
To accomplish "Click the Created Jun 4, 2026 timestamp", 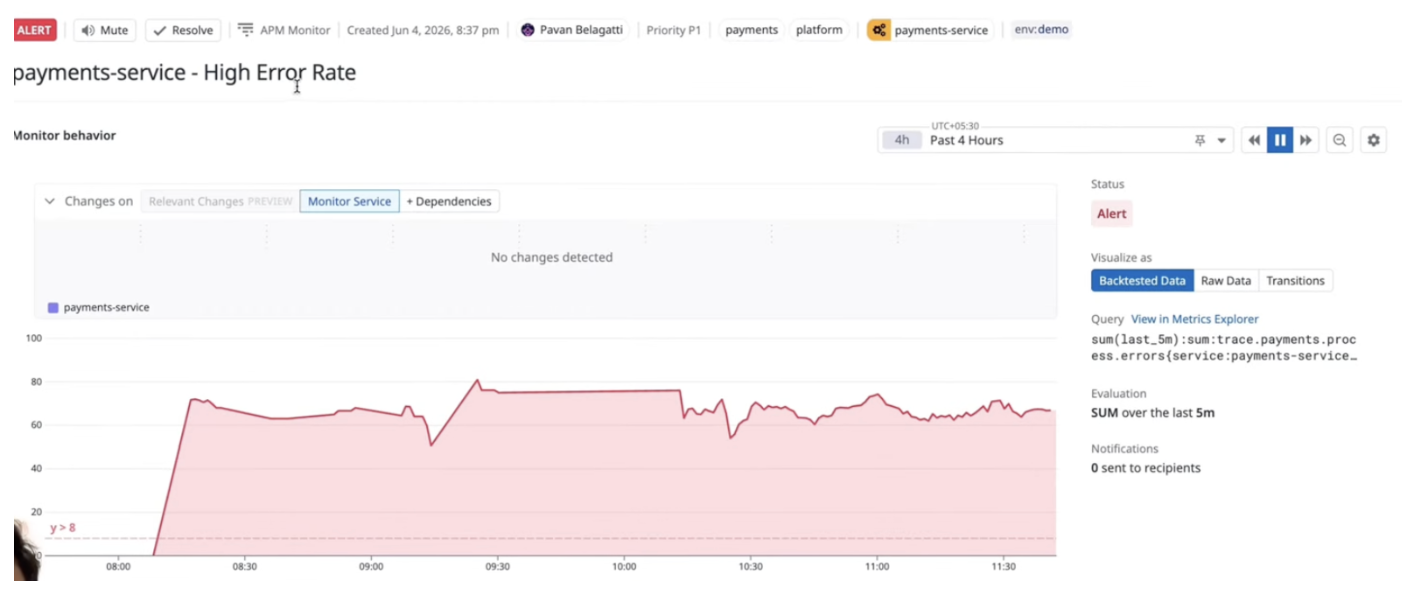I will (x=422, y=30).
